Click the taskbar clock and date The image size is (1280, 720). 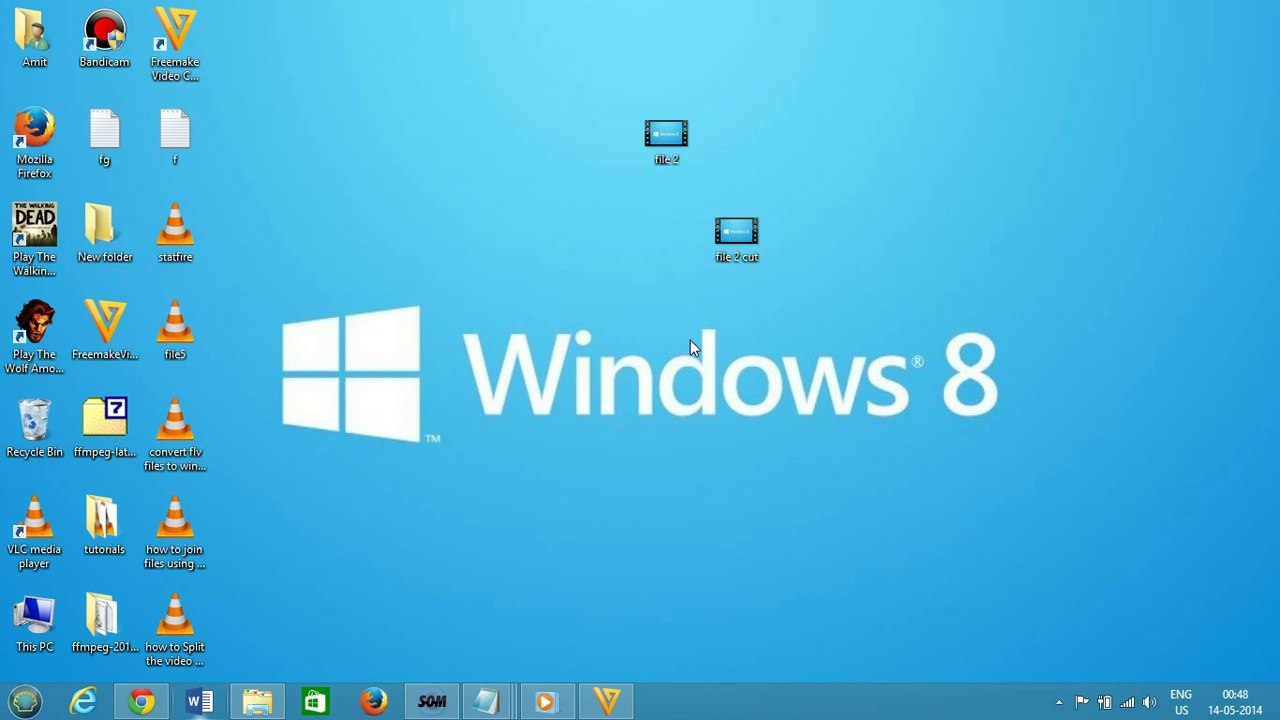pyautogui.click(x=1235, y=702)
